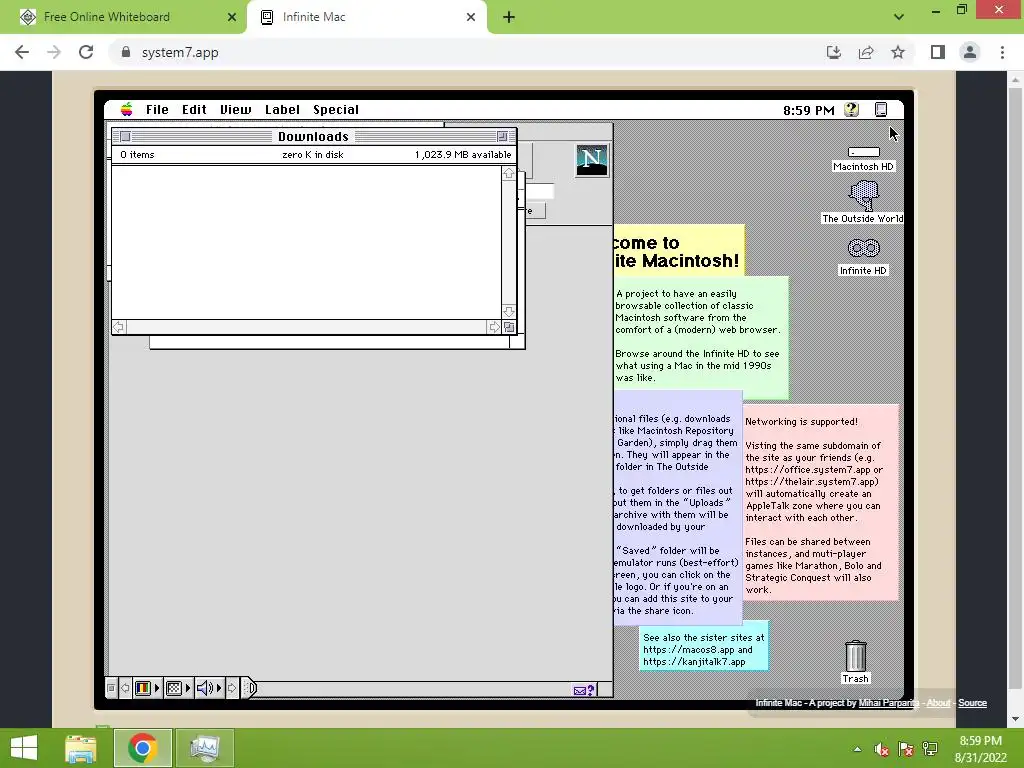
Task: Open the About link
Action: 938,703
